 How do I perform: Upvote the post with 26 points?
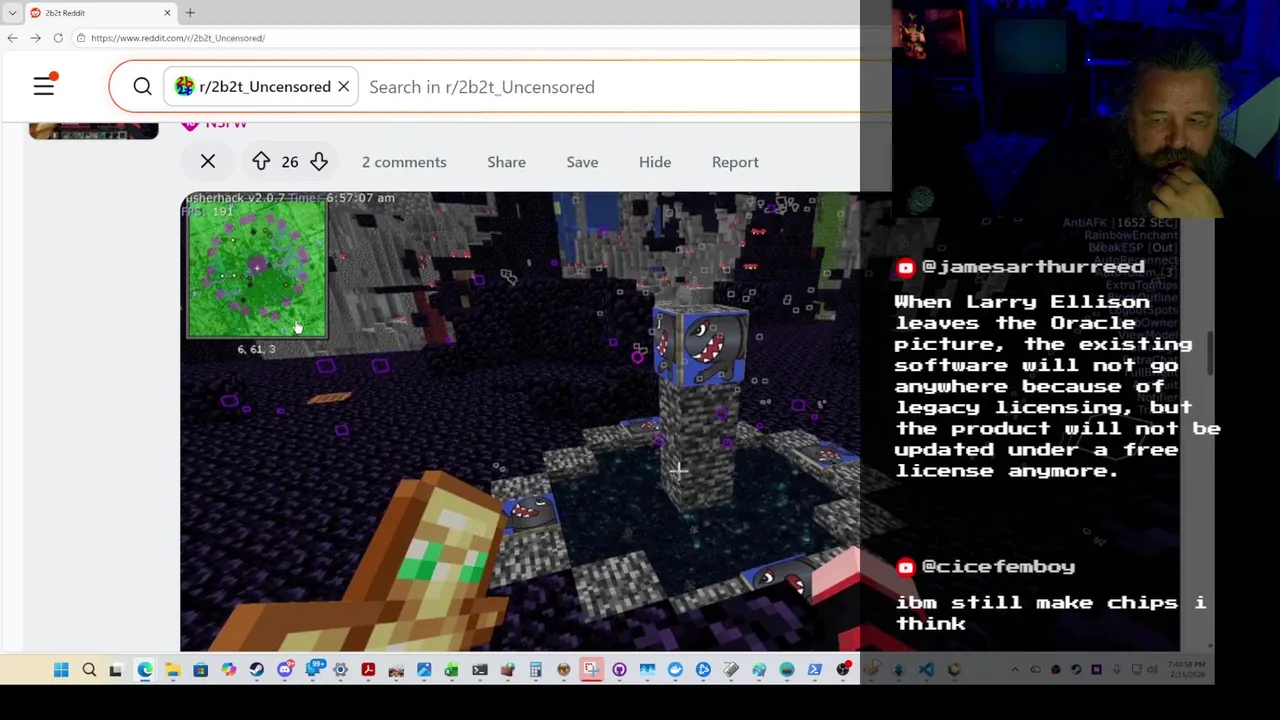tap(261, 162)
